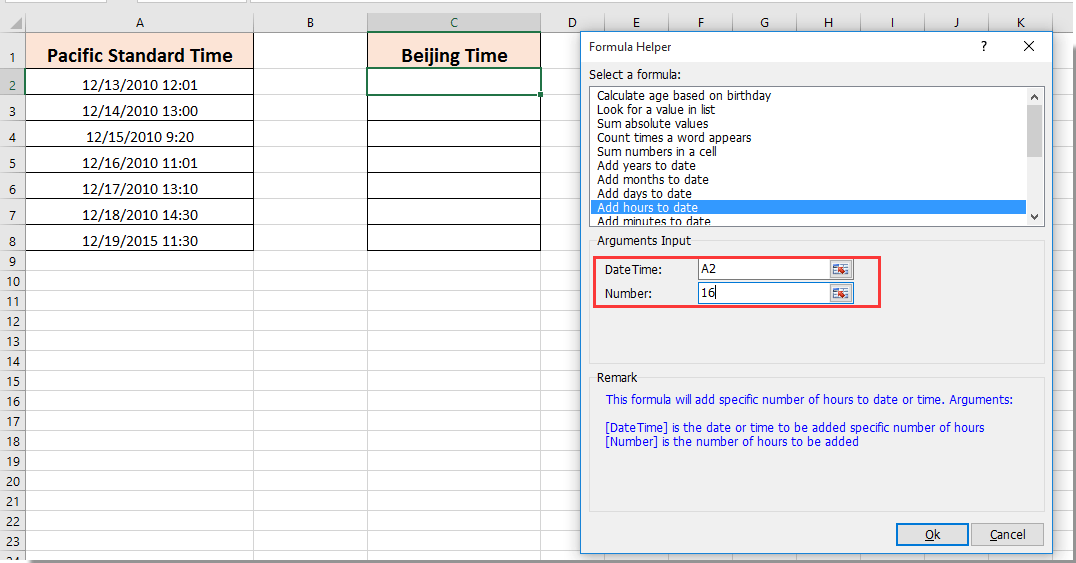Select cell C2 under Beijing Time

click(454, 82)
